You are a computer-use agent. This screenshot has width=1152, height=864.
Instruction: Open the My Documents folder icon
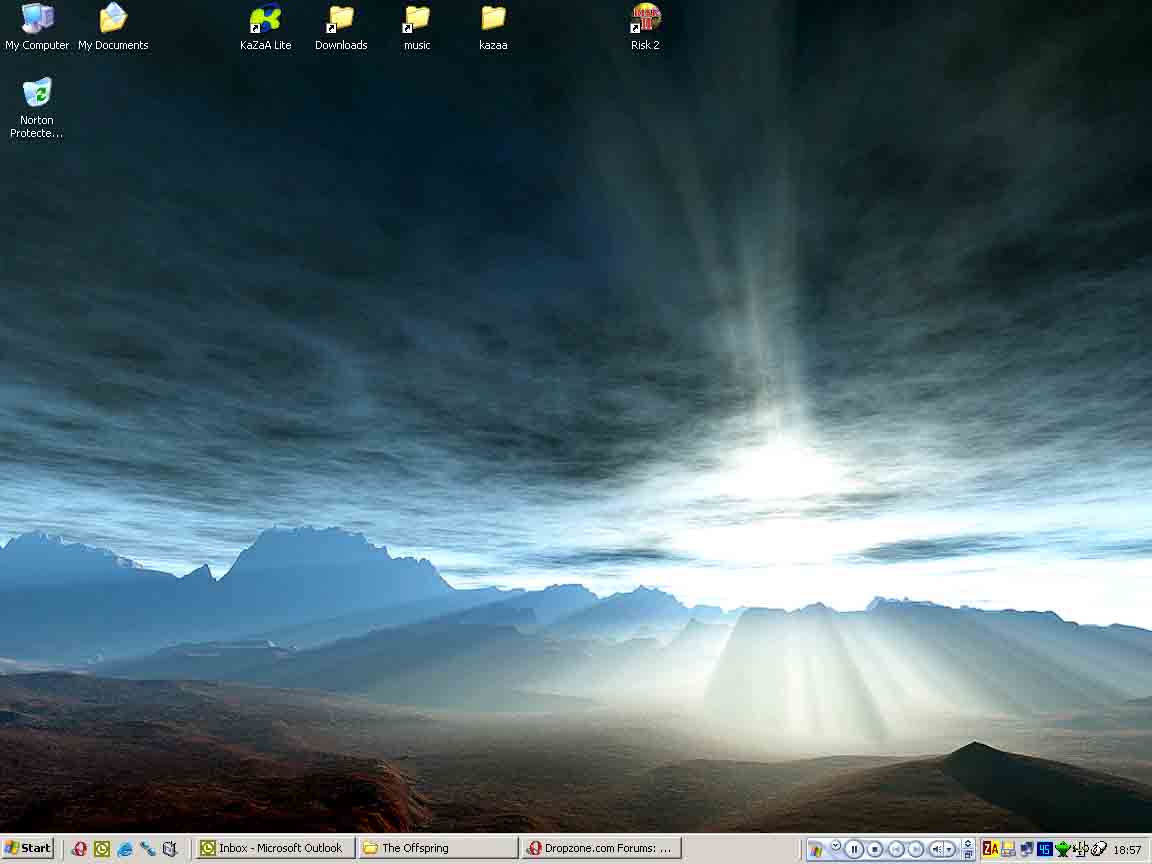113,20
